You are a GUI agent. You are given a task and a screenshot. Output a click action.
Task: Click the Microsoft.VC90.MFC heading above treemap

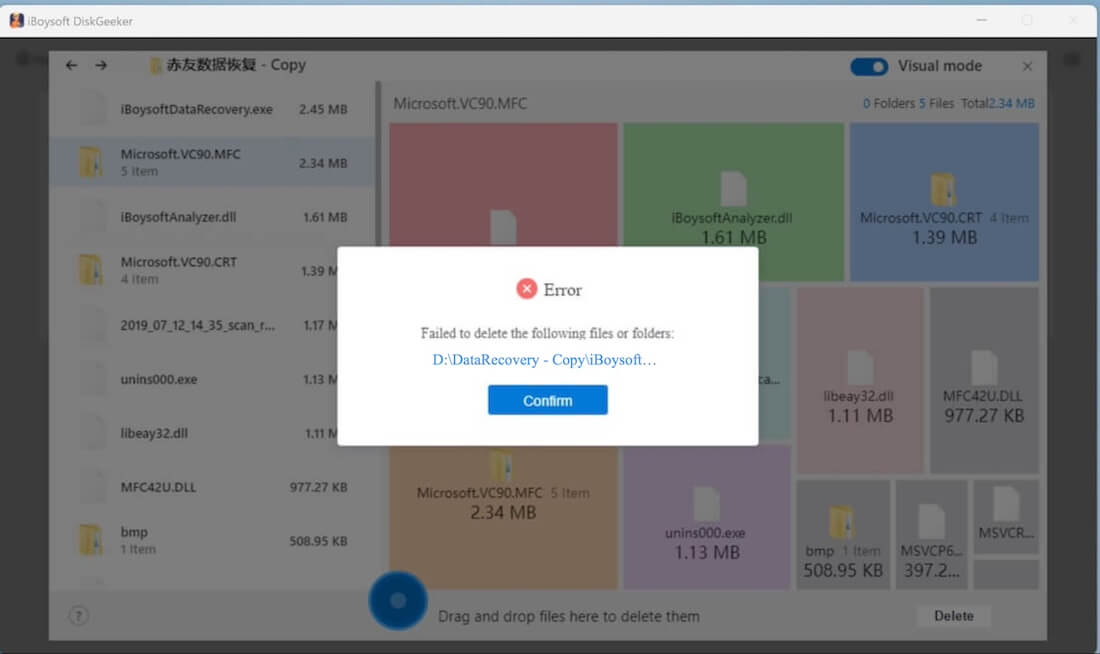pyautogui.click(x=460, y=104)
